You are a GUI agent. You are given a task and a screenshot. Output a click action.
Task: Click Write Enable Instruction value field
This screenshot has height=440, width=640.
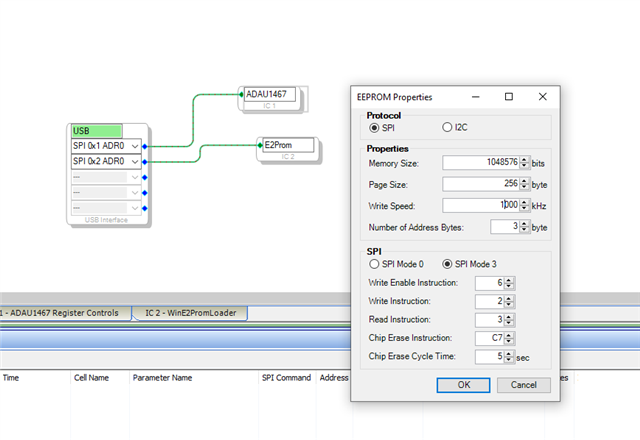click(x=490, y=283)
